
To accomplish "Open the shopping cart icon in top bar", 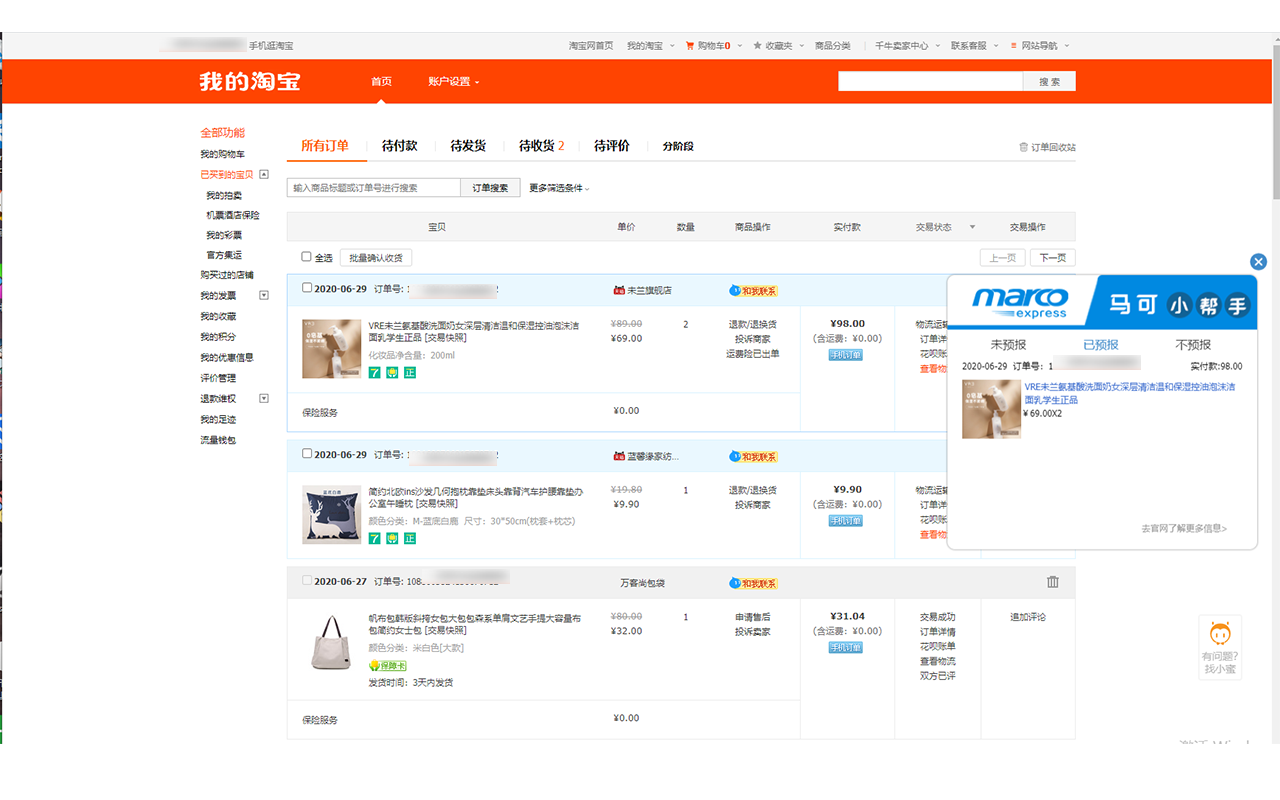I will coord(690,46).
